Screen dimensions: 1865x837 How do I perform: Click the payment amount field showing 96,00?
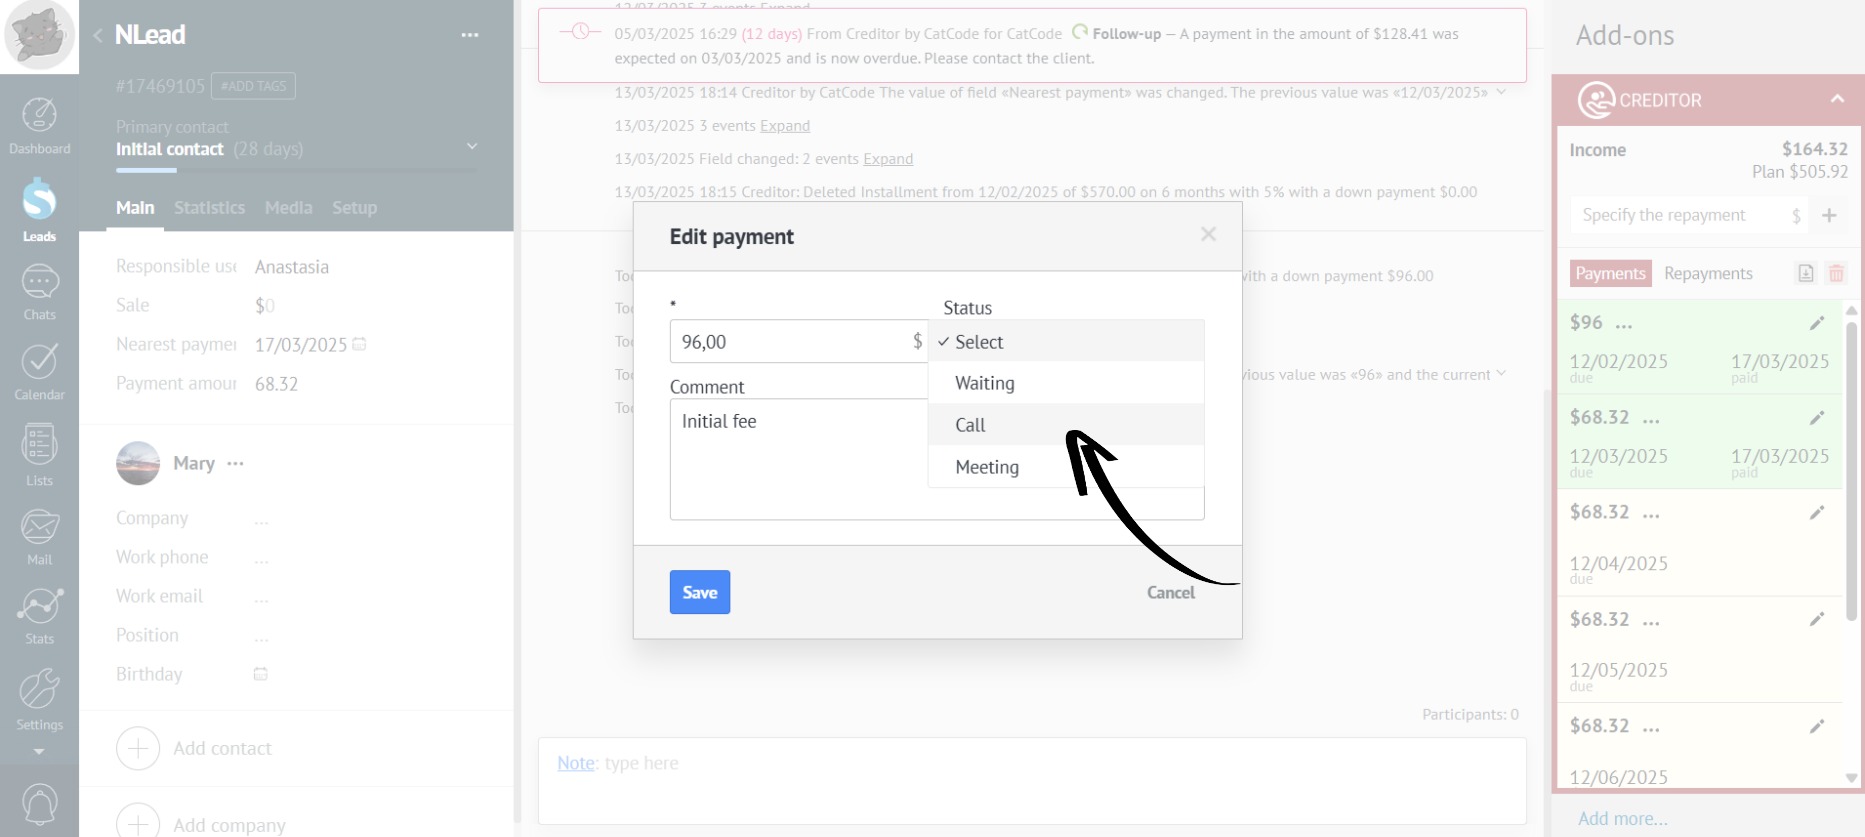pos(790,342)
